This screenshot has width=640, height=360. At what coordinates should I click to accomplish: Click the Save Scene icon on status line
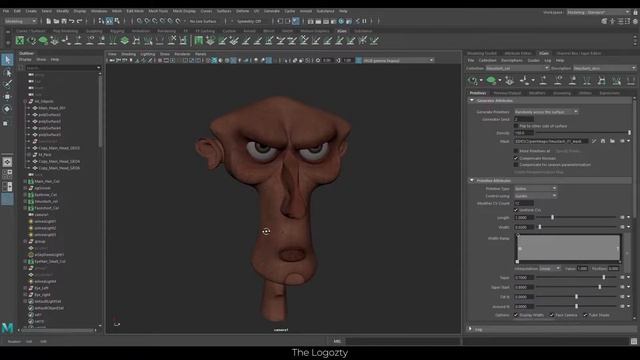[x=63, y=21]
